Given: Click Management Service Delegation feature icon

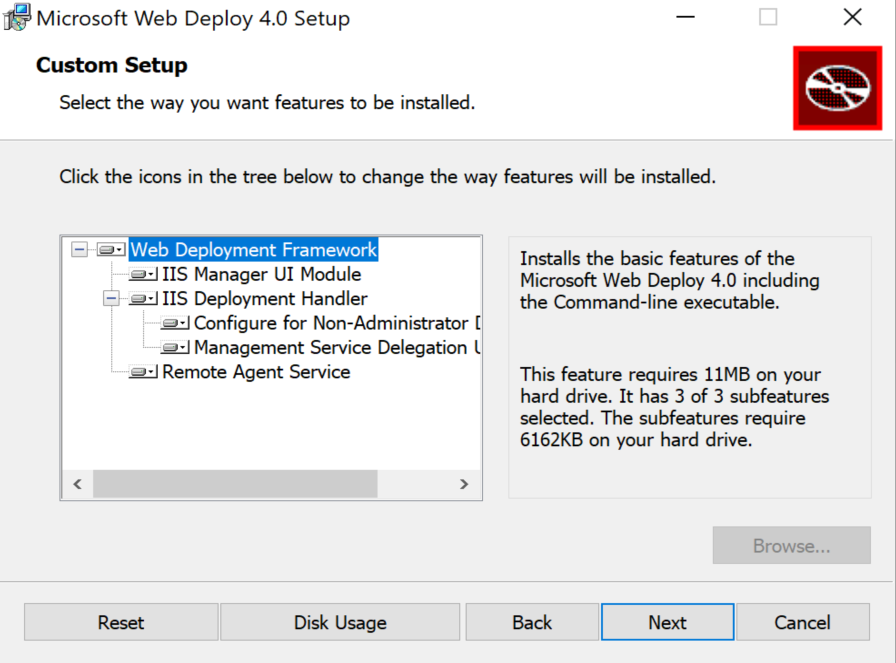Looking at the screenshot, I should [175, 348].
